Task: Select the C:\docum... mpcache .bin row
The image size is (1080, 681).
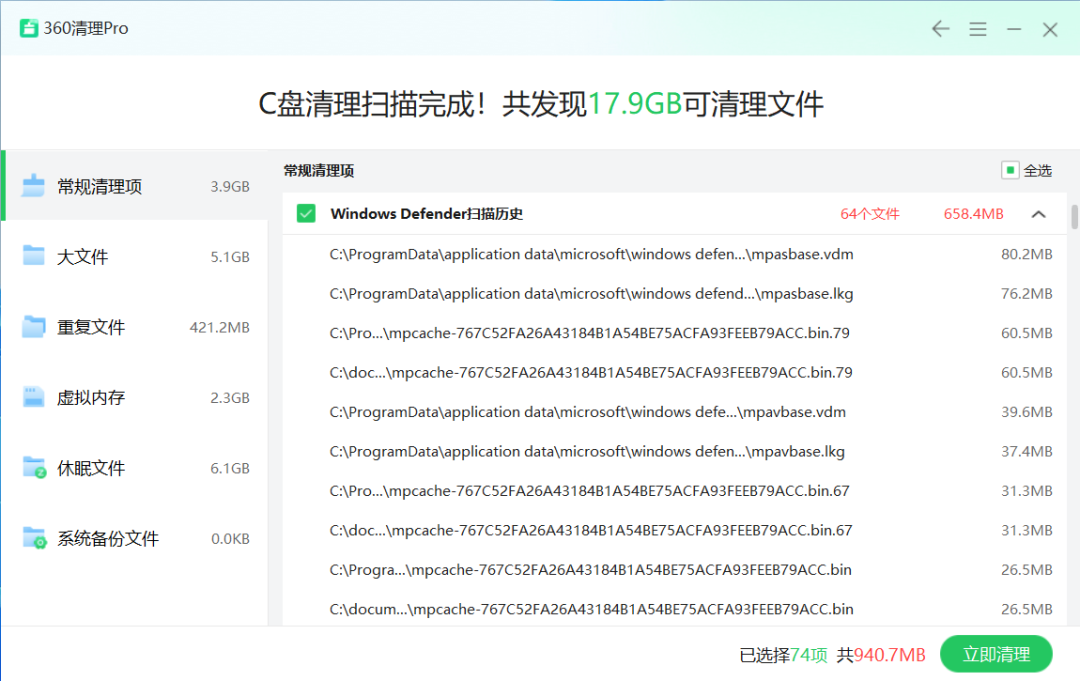Action: tap(674, 609)
